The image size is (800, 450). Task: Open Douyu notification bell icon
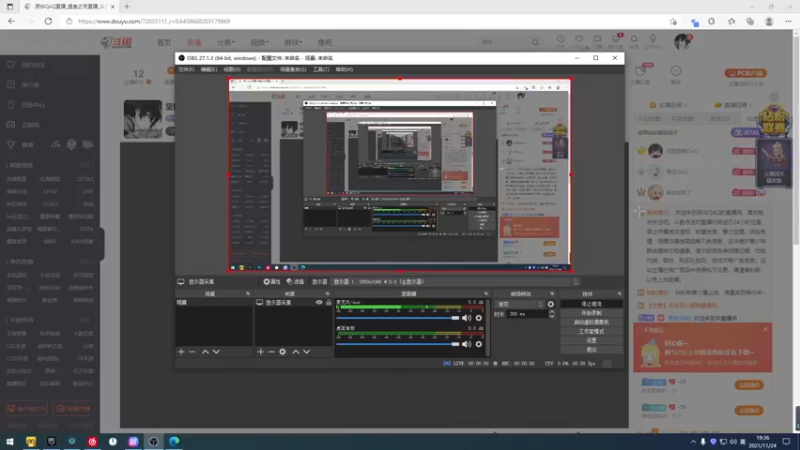click(x=634, y=39)
